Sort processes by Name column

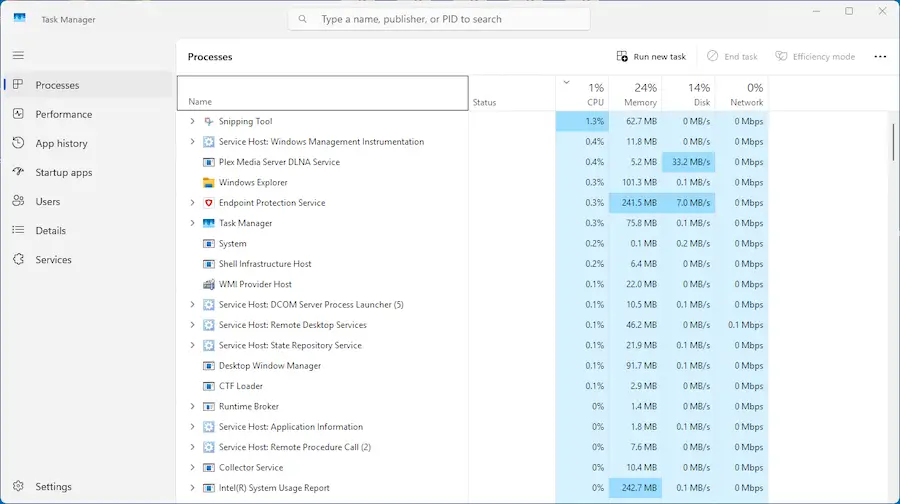(323, 93)
